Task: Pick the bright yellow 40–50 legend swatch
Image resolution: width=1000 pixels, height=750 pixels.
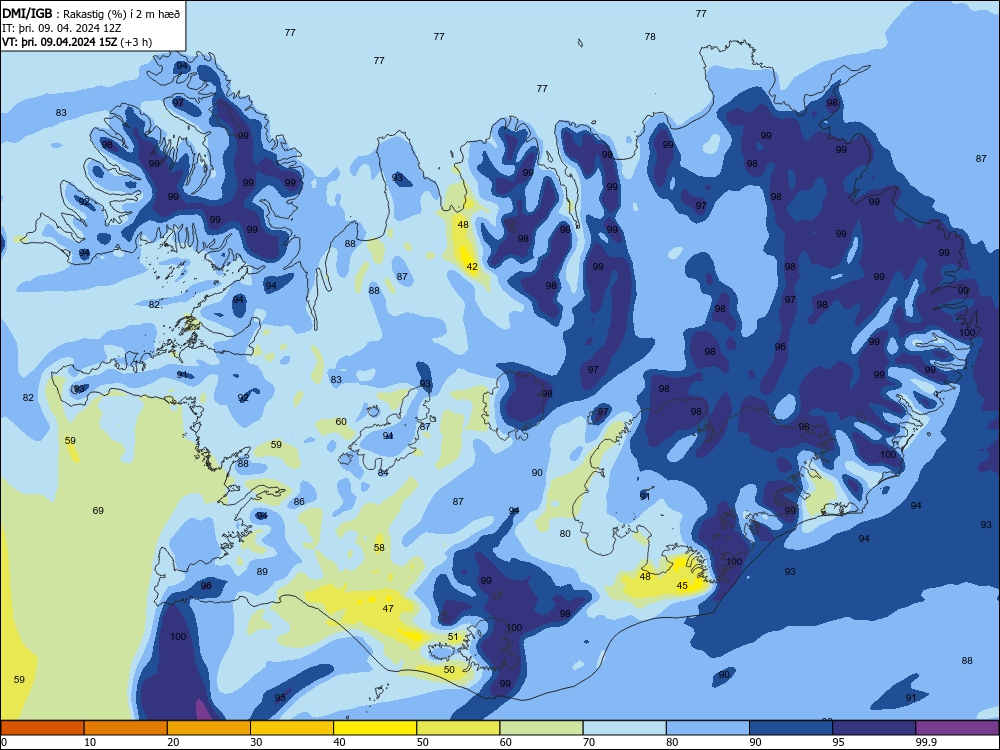Action: point(375,728)
